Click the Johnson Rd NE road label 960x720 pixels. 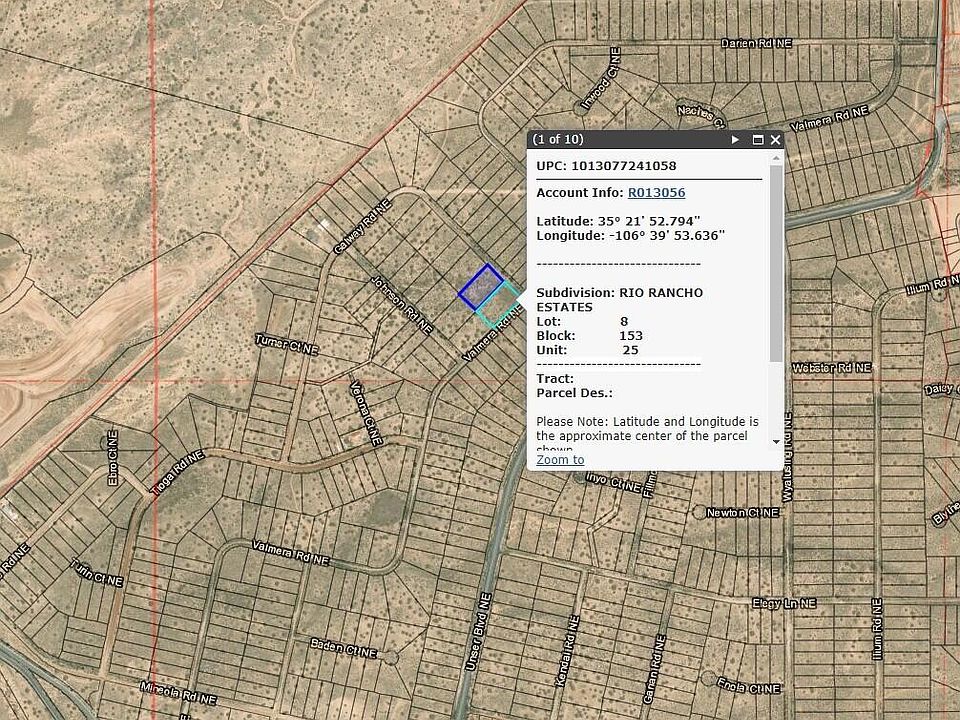(403, 305)
